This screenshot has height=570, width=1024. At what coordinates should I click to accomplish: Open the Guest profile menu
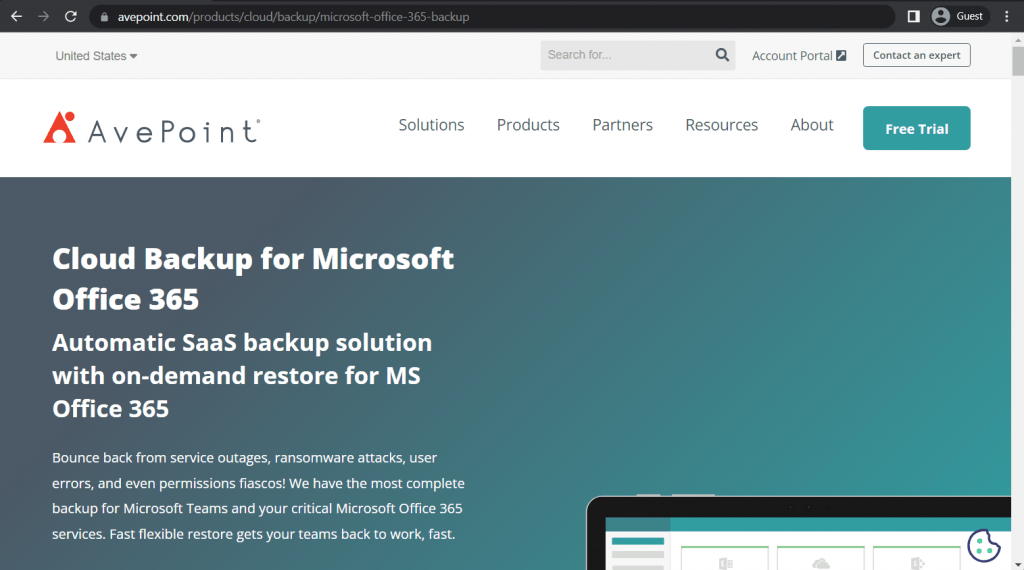click(x=958, y=16)
